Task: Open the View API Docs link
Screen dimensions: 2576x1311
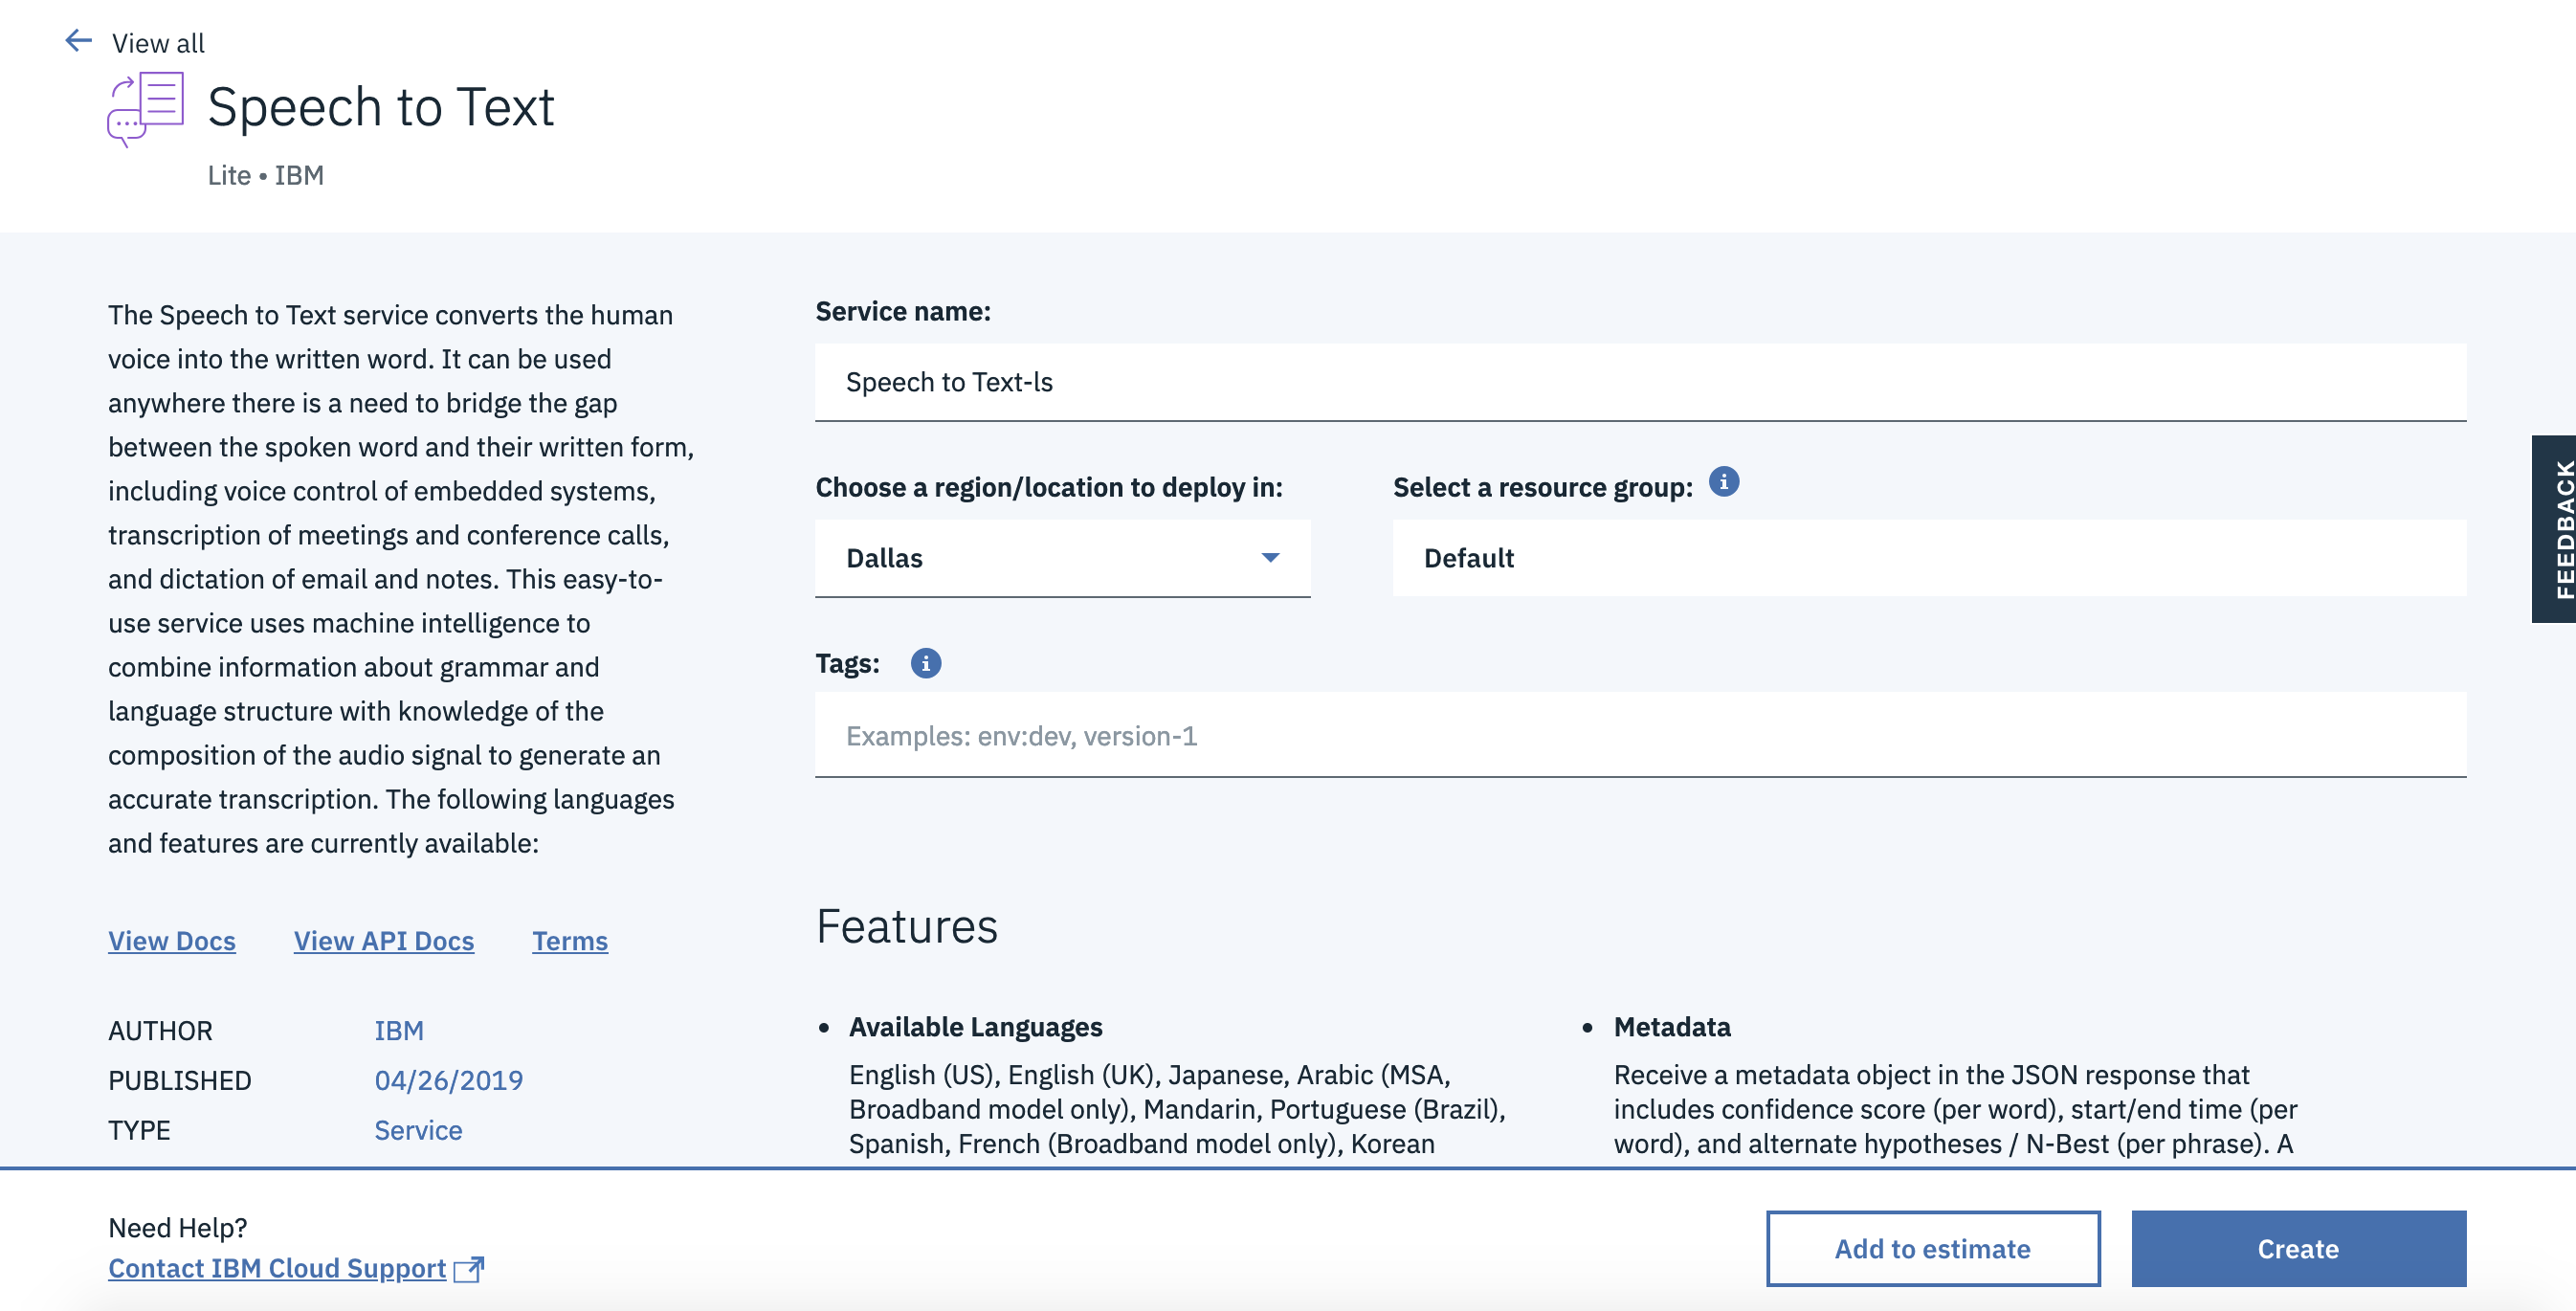Action: pyautogui.click(x=384, y=941)
